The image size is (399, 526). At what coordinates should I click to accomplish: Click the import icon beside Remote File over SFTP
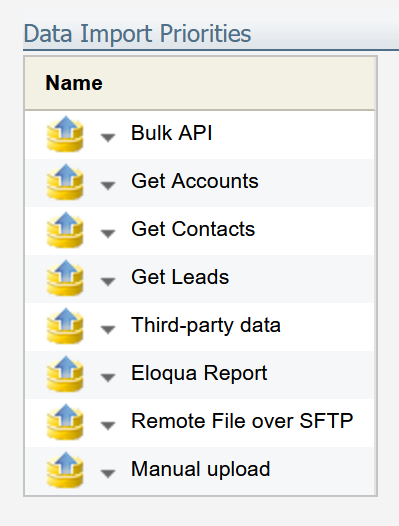65,422
